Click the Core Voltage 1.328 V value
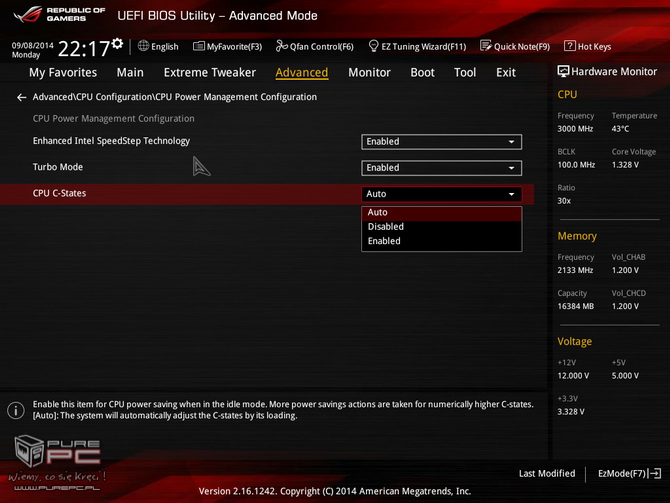Screen dimensions: 670x503 point(625,165)
